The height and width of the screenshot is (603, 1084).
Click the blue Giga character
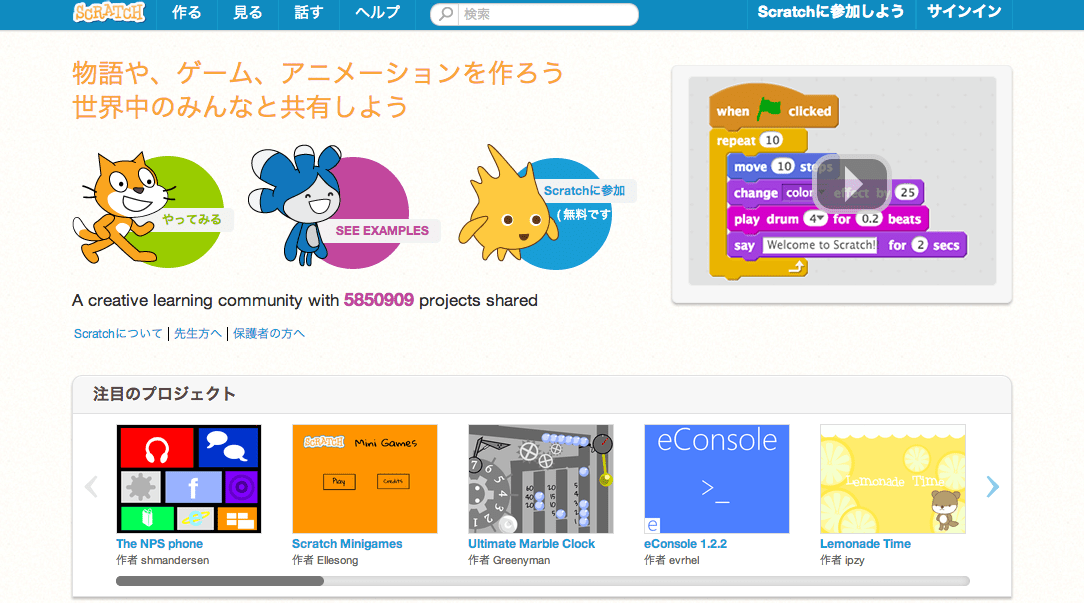297,205
